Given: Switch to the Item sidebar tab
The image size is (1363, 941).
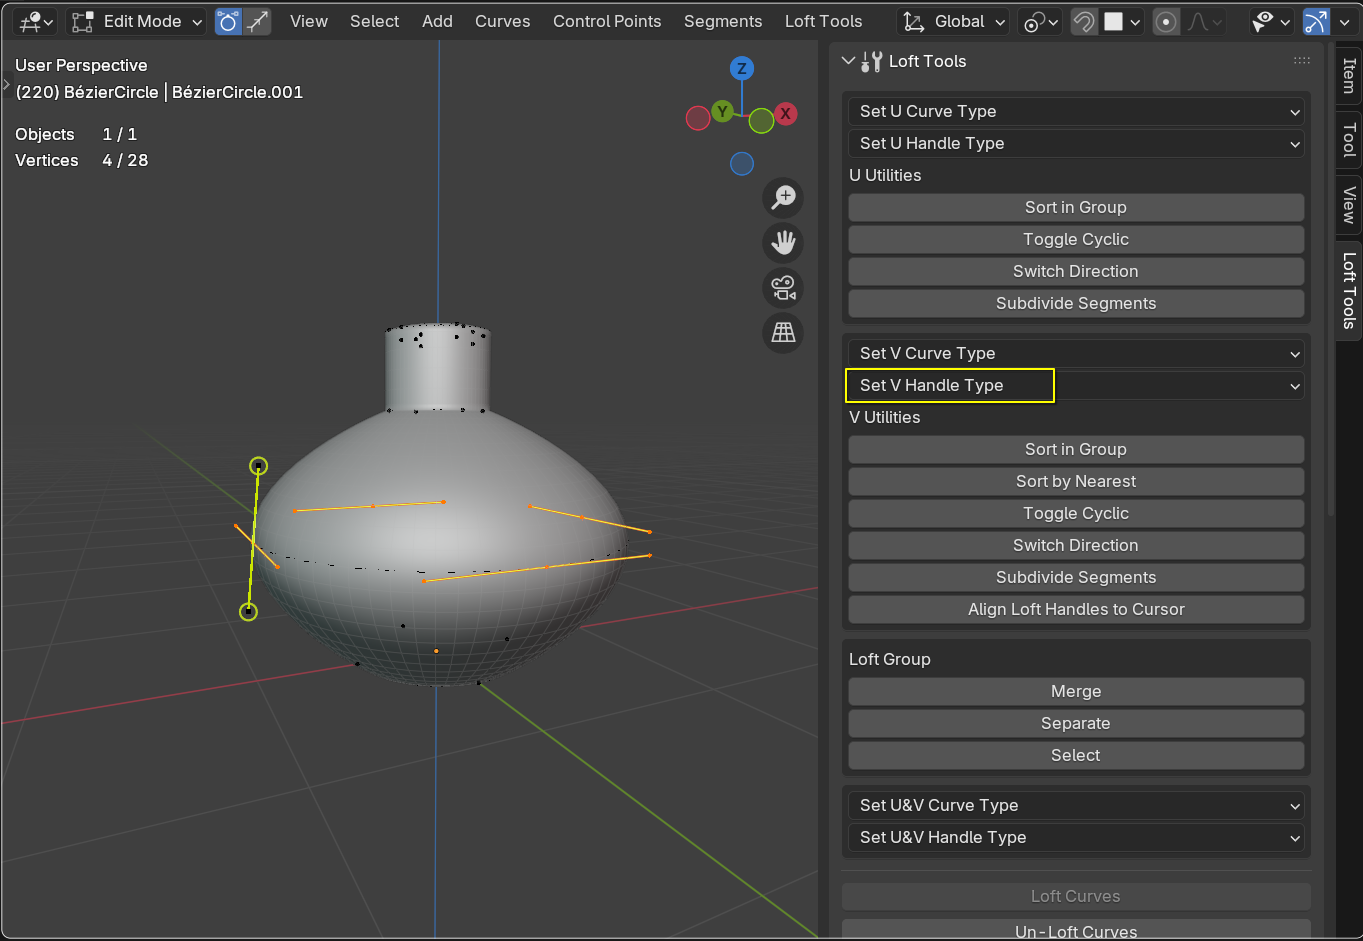Looking at the screenshot, I should coord(1349,75).
